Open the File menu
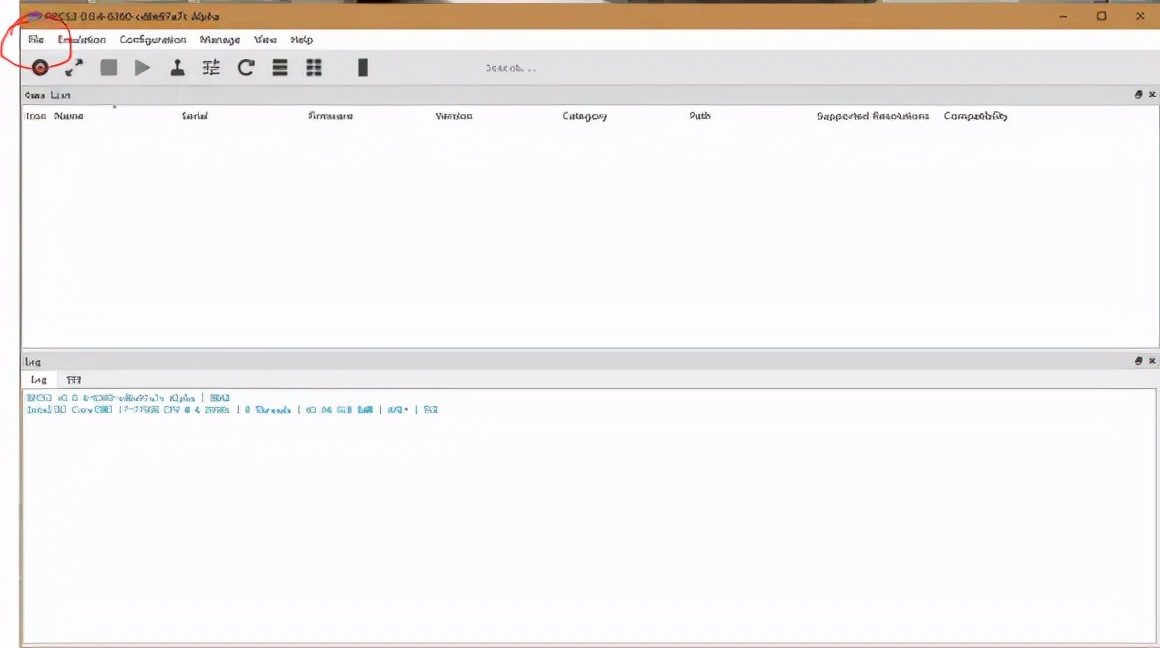 click(x=36, y=40)
